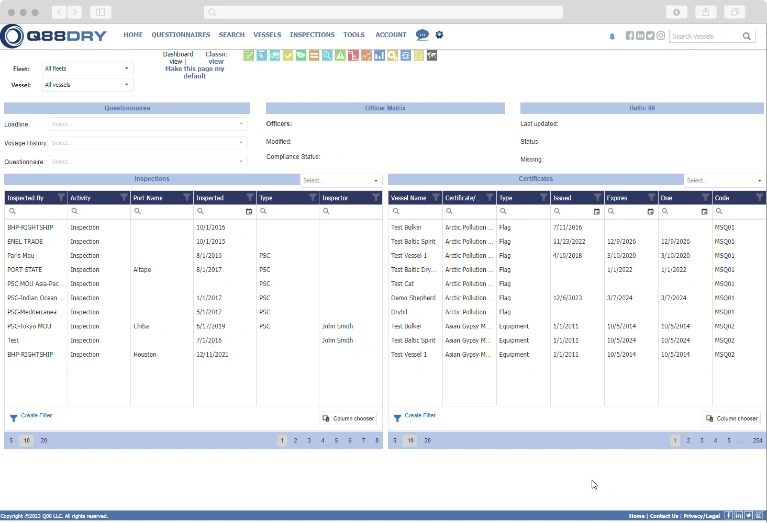Open the INSPECTIONS menu

pyautogui.click(x=312, y=35)
